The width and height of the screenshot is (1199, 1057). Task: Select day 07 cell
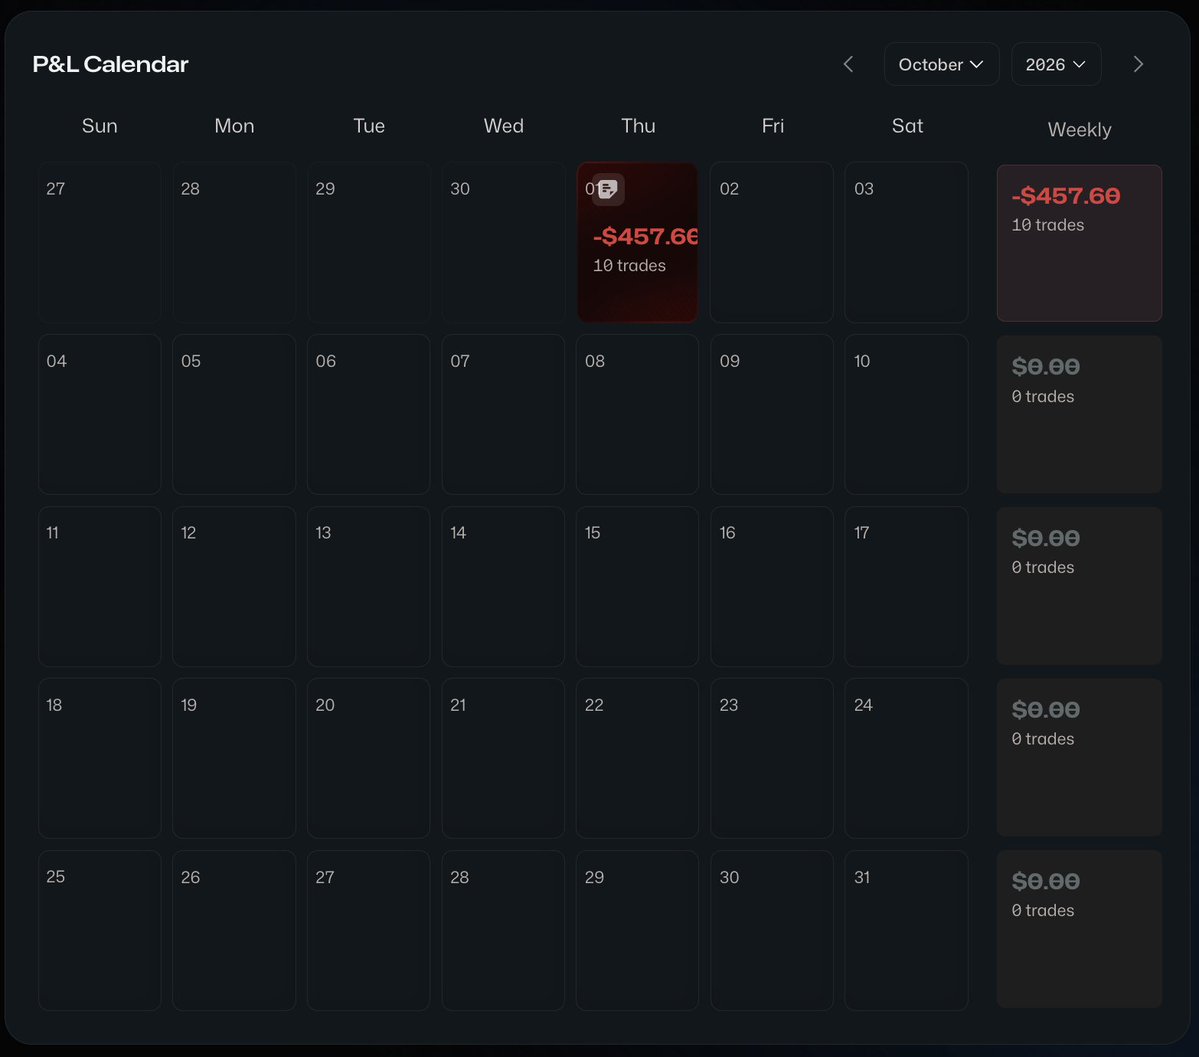[503, 415]
